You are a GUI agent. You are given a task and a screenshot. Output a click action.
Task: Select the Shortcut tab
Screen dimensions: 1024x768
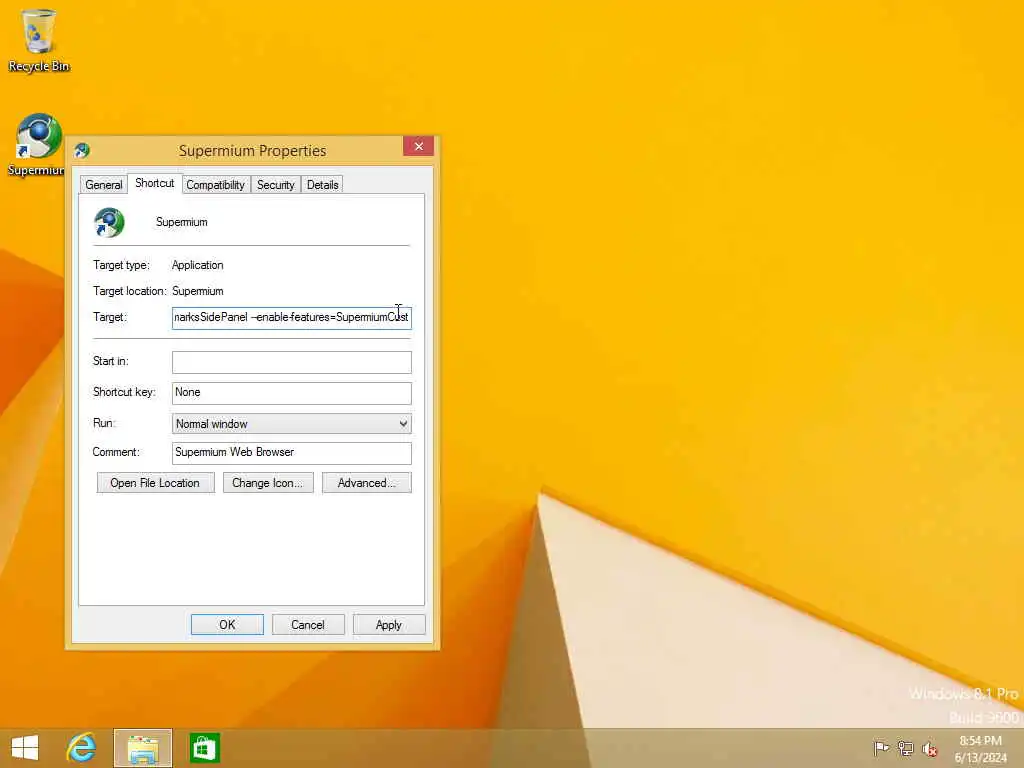155,184
